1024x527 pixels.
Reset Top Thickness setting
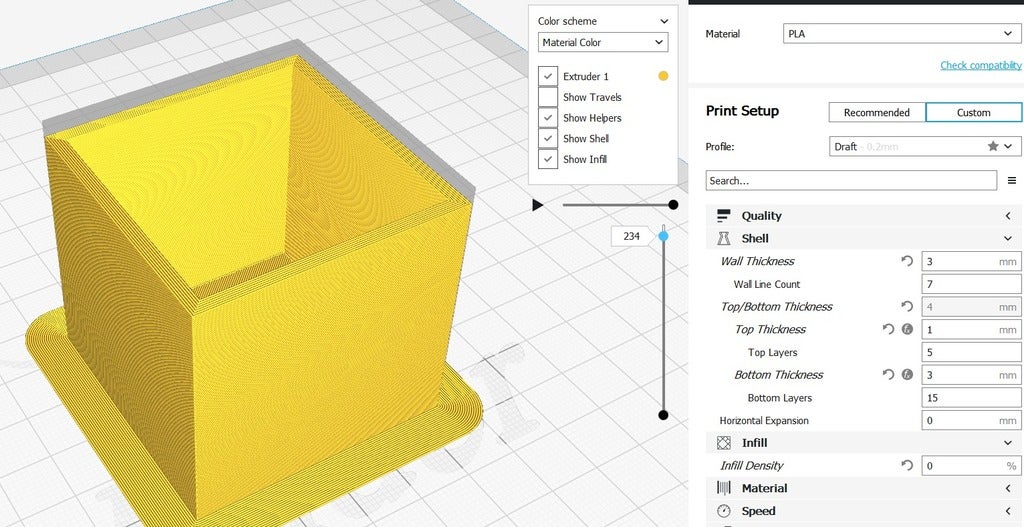(888, 329)
